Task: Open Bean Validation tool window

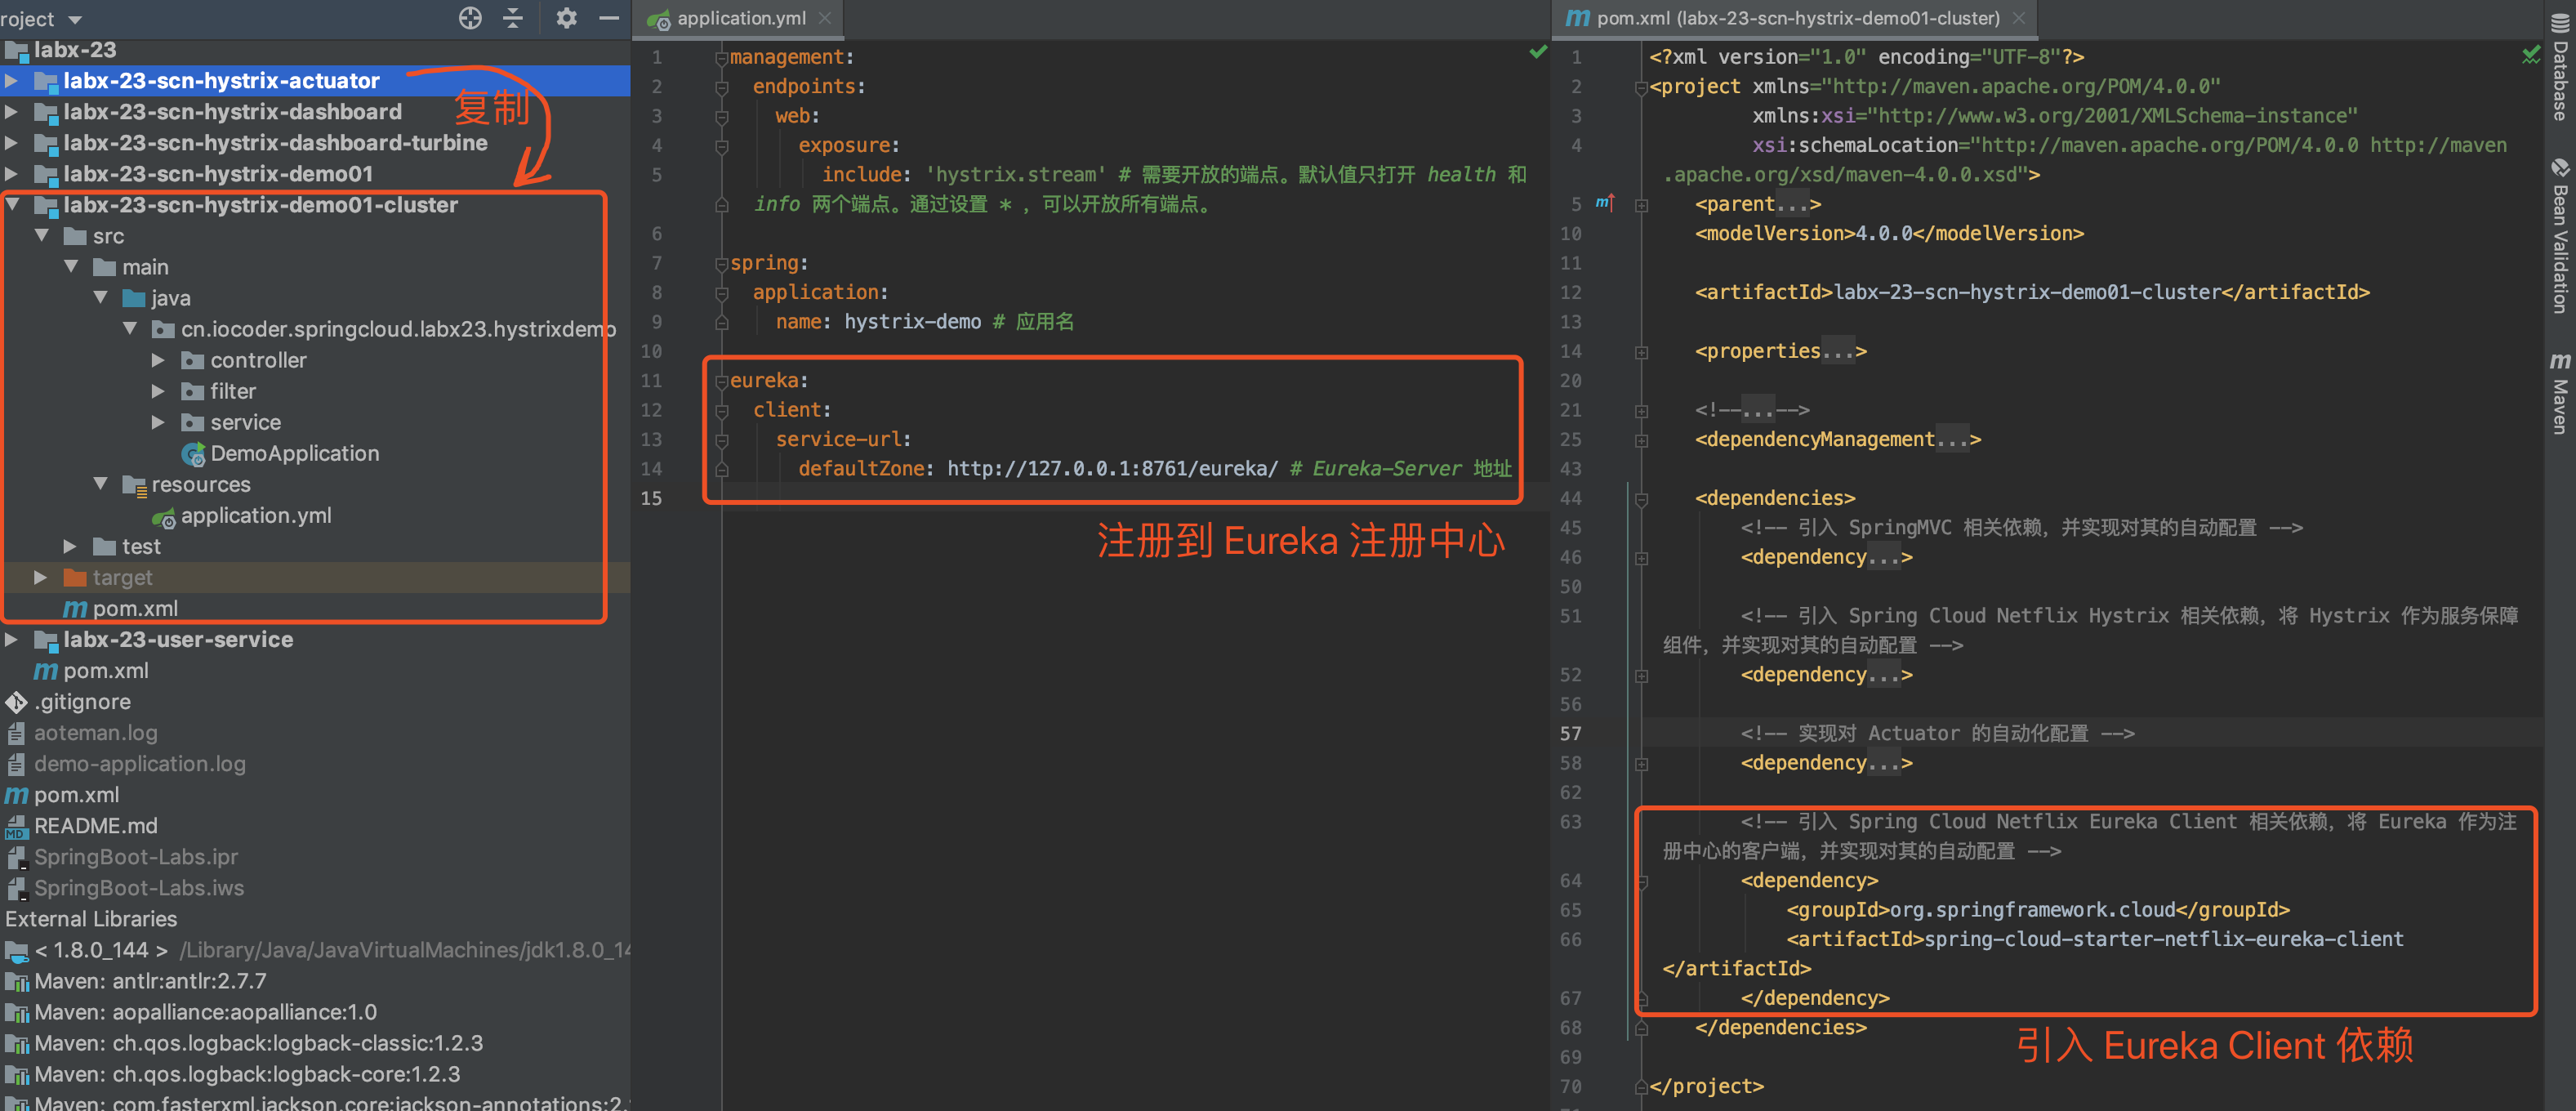Action: point(2560,236)
